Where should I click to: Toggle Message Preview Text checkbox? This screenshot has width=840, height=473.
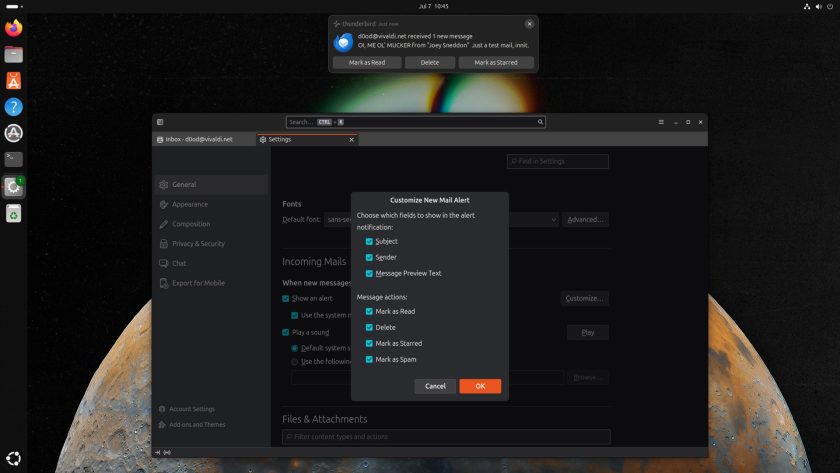click(369, 274)
